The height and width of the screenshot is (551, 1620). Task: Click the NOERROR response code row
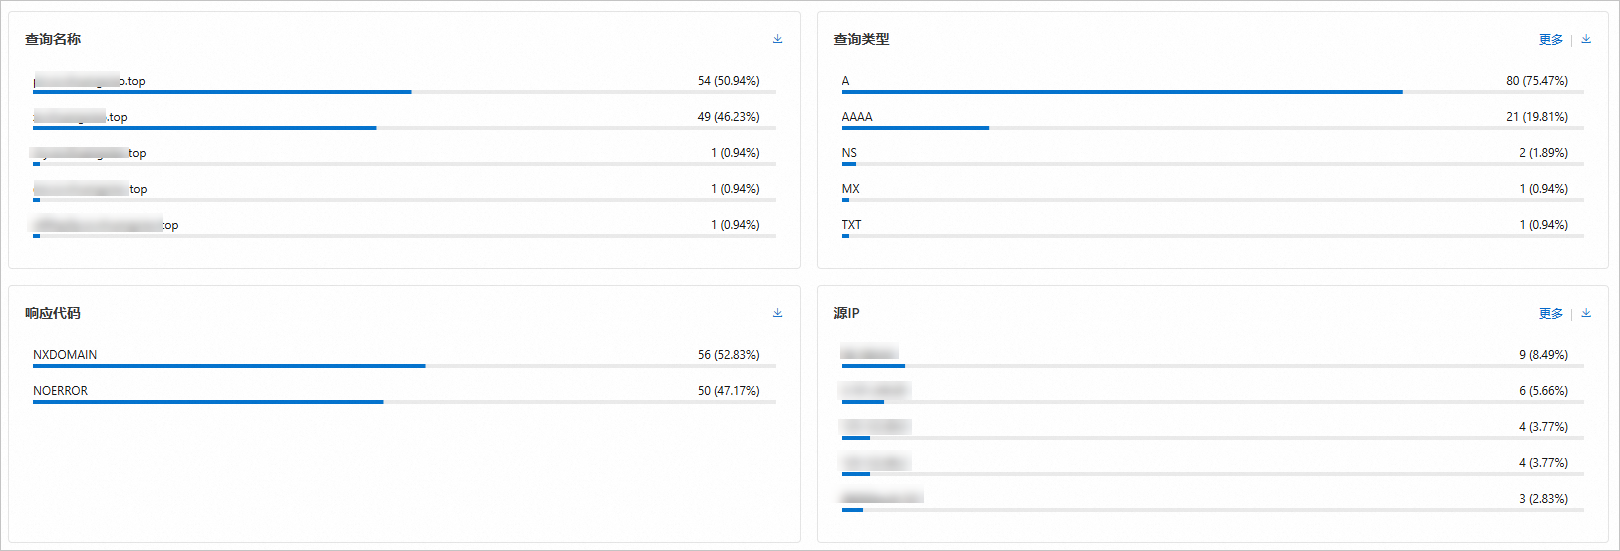coord(60,391)
